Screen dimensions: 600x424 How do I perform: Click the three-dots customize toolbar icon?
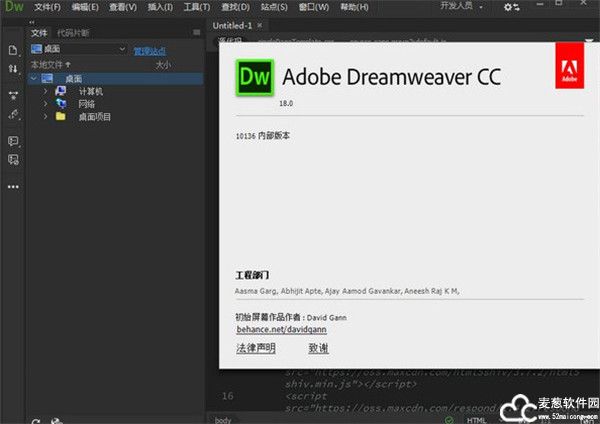point(13,186)
